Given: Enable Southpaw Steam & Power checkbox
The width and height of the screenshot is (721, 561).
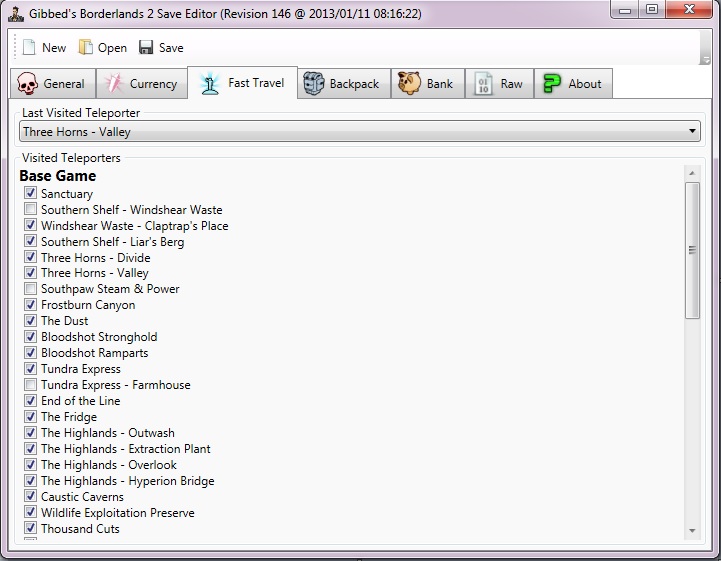Looking at the screenshot, I should click(30, 288).
